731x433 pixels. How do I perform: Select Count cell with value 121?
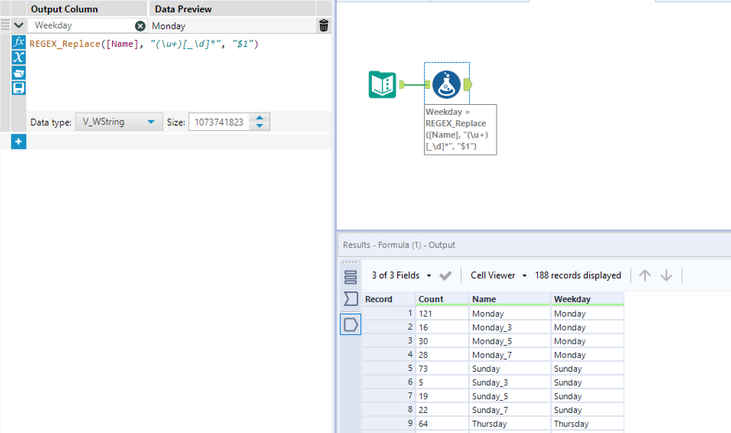[442, 314]
